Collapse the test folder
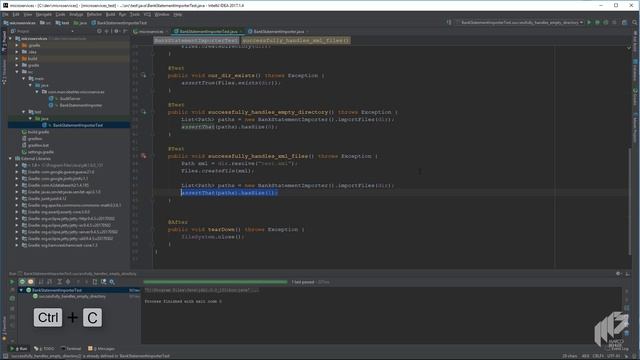Screen dimensions: 640x360 [x=24, y=112]
